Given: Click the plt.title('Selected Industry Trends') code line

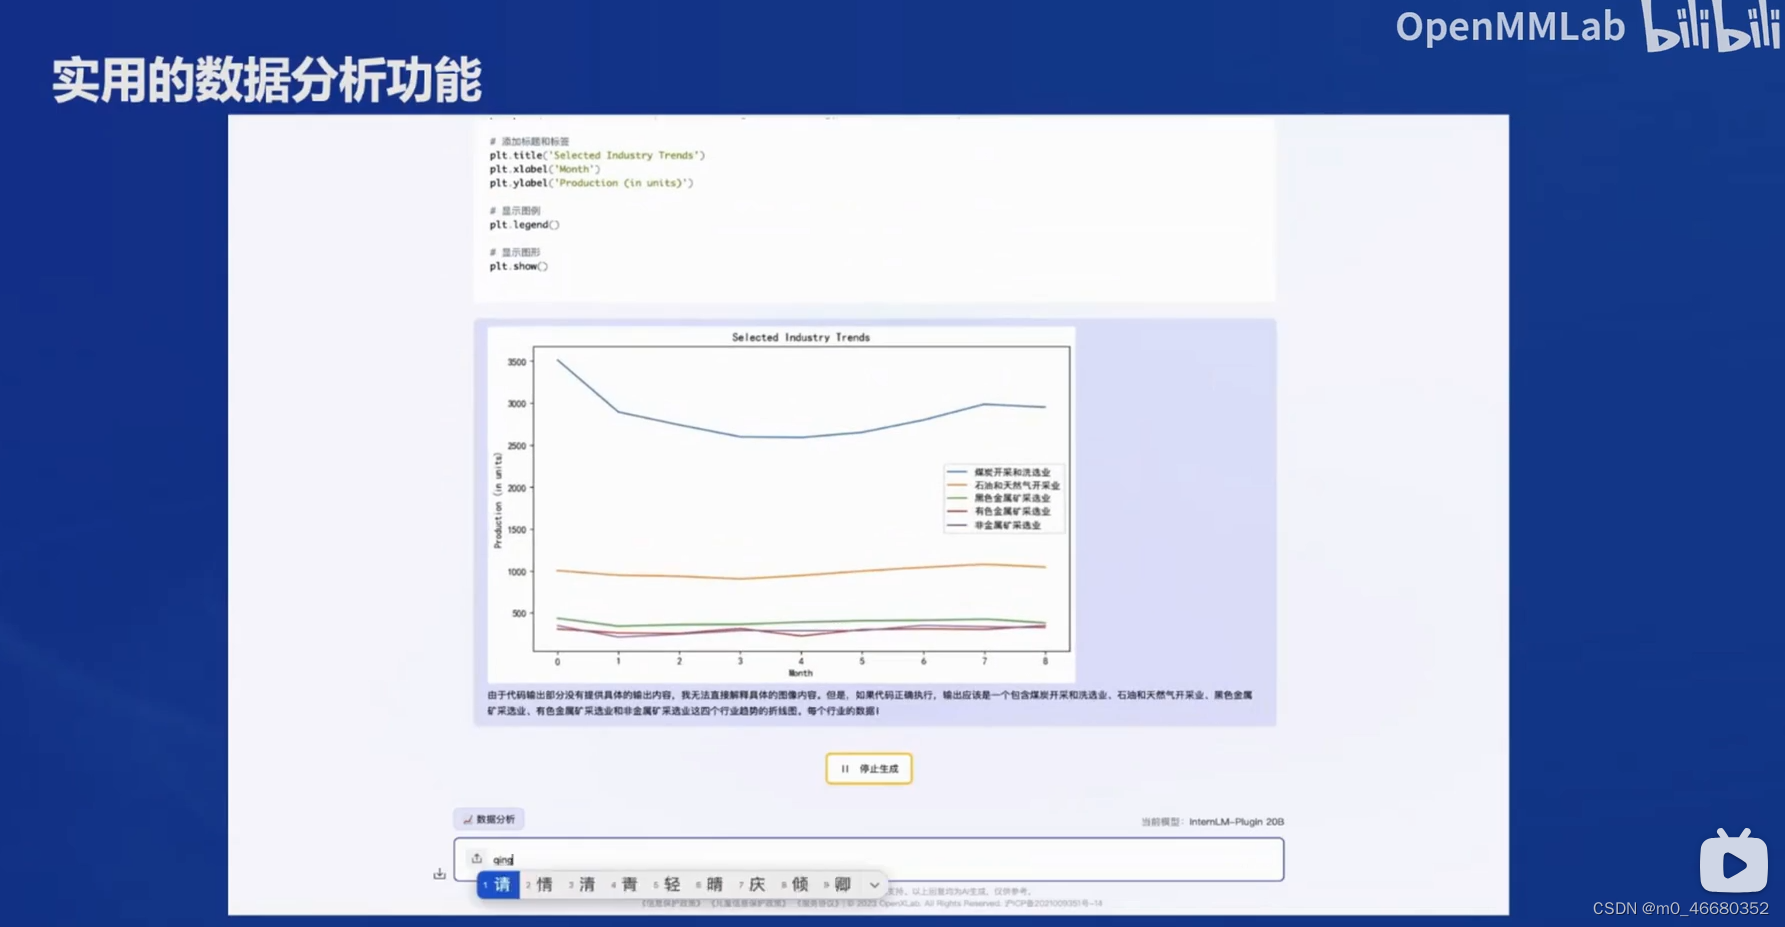Looking at the screenshot, I should click(x=597, y=156).
